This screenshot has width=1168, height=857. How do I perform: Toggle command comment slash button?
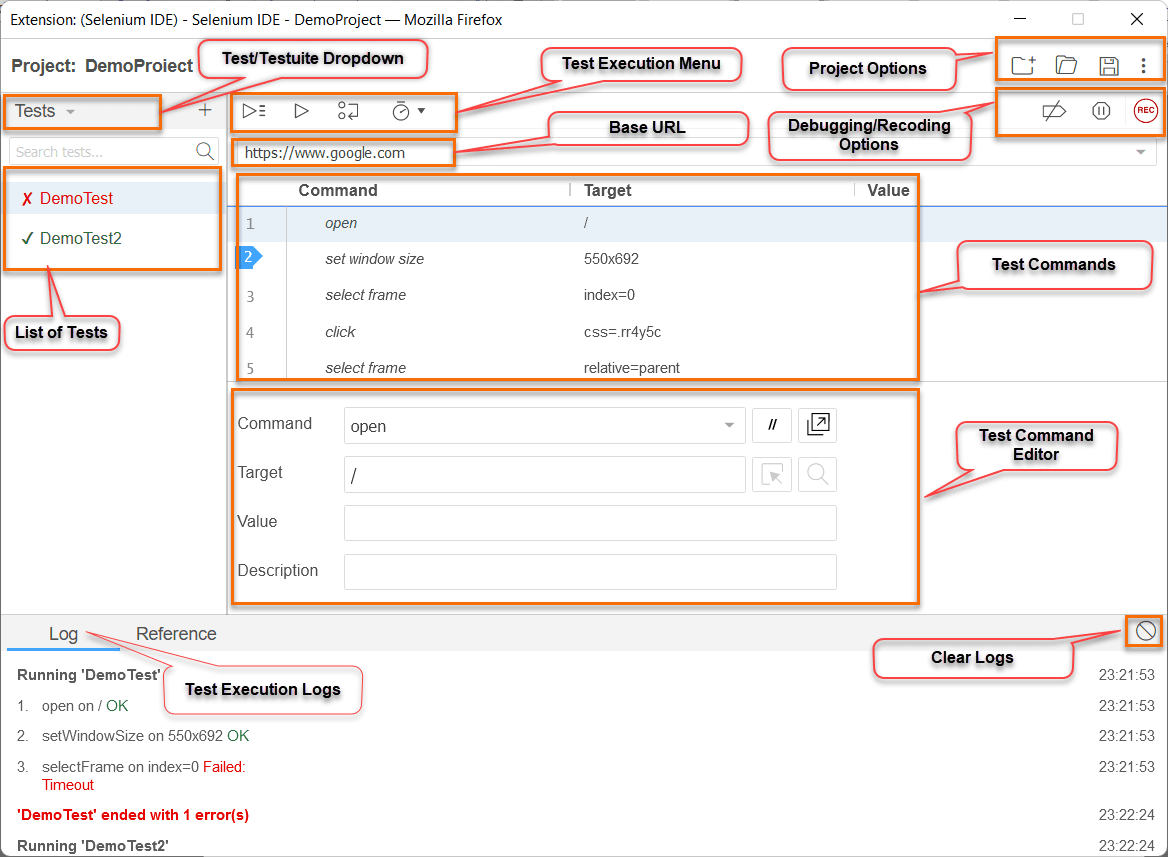(x=772, y=425)
